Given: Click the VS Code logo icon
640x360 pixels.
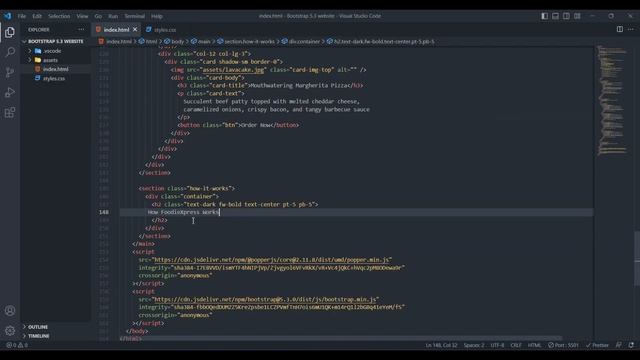Looking at the screenshot, I should tap(8, 16).
